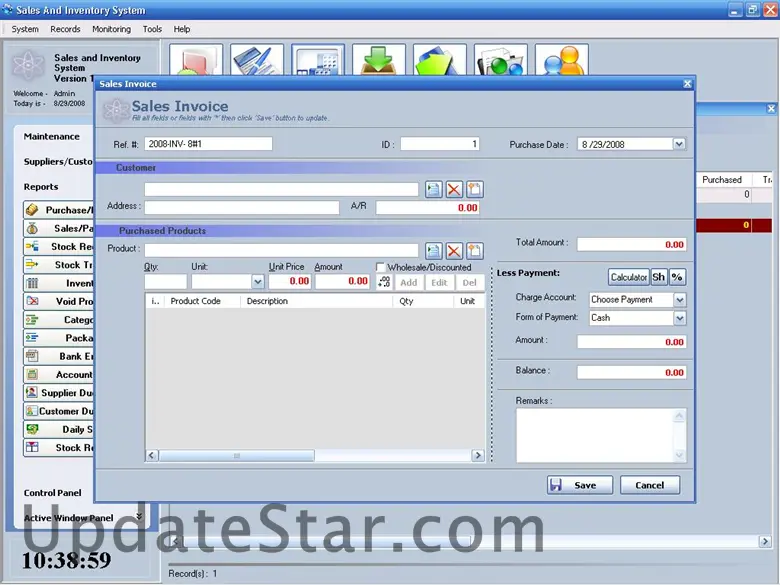Screen dimensions: 780x585
Task: Open the Records menu
Action: tap(65, 29)
